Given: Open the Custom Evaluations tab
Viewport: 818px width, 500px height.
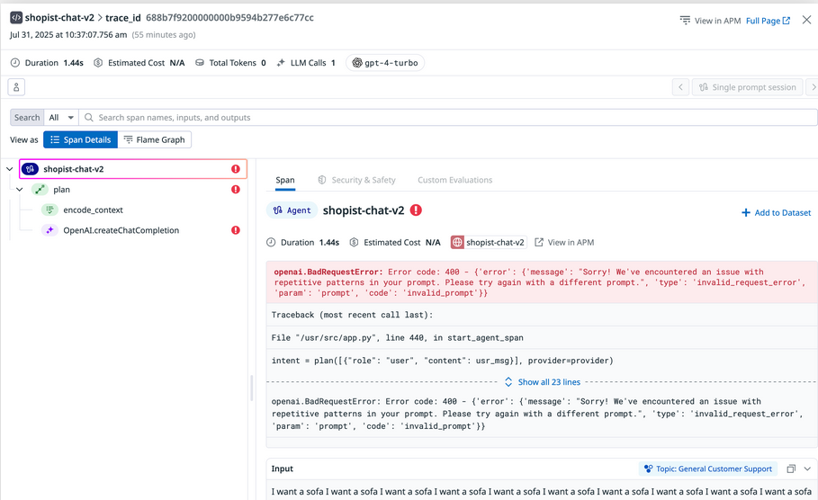Looking at the screenshot, I should tap(454, 180).
